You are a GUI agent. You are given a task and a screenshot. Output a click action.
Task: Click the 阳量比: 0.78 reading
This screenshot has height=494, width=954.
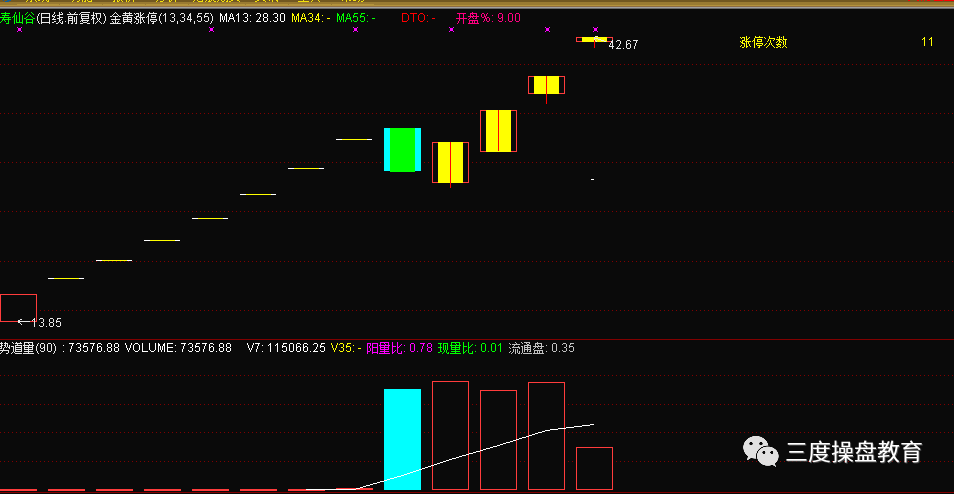(400, 348)
